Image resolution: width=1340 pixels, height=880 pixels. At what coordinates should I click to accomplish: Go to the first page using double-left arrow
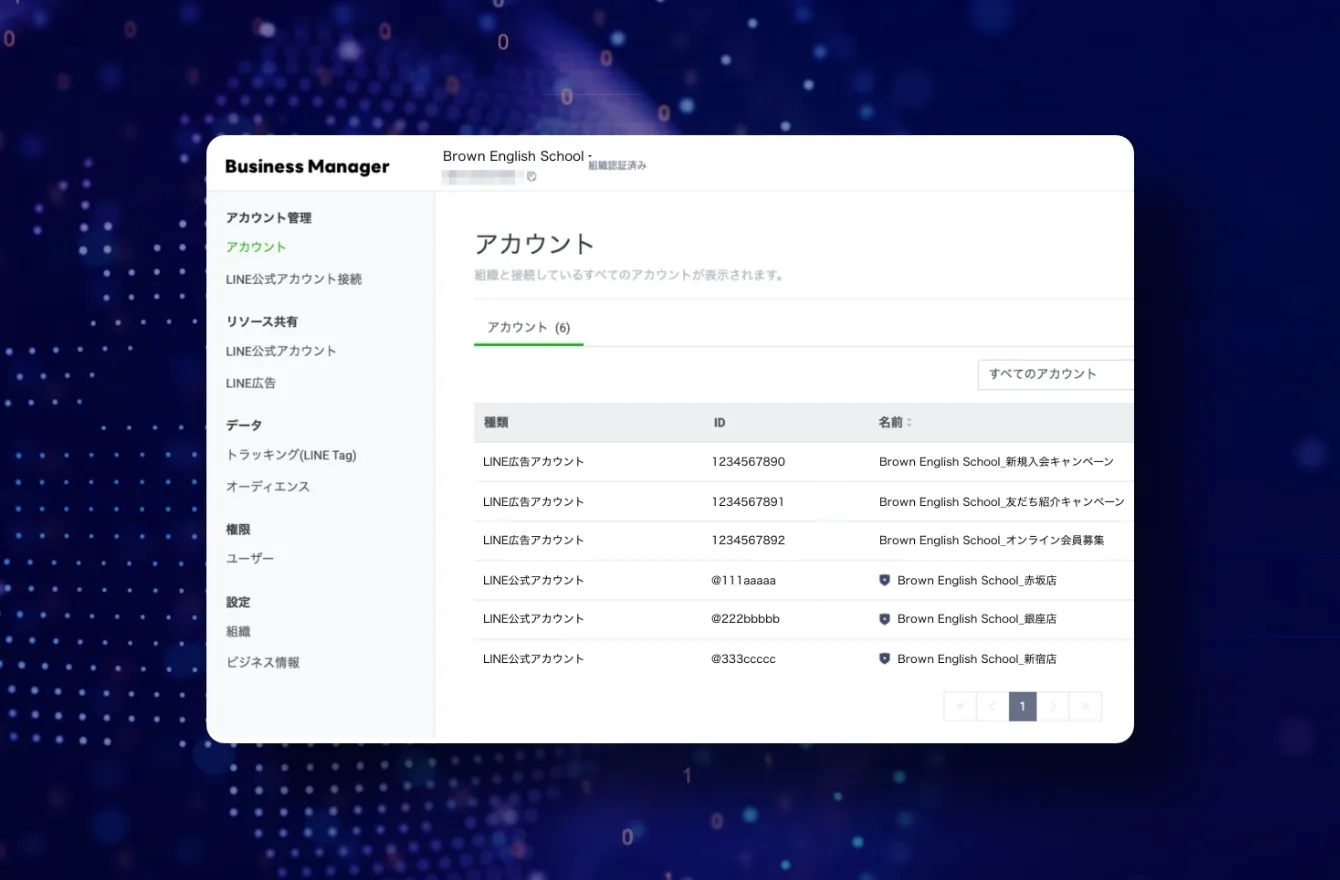click(x=959, y=706)
